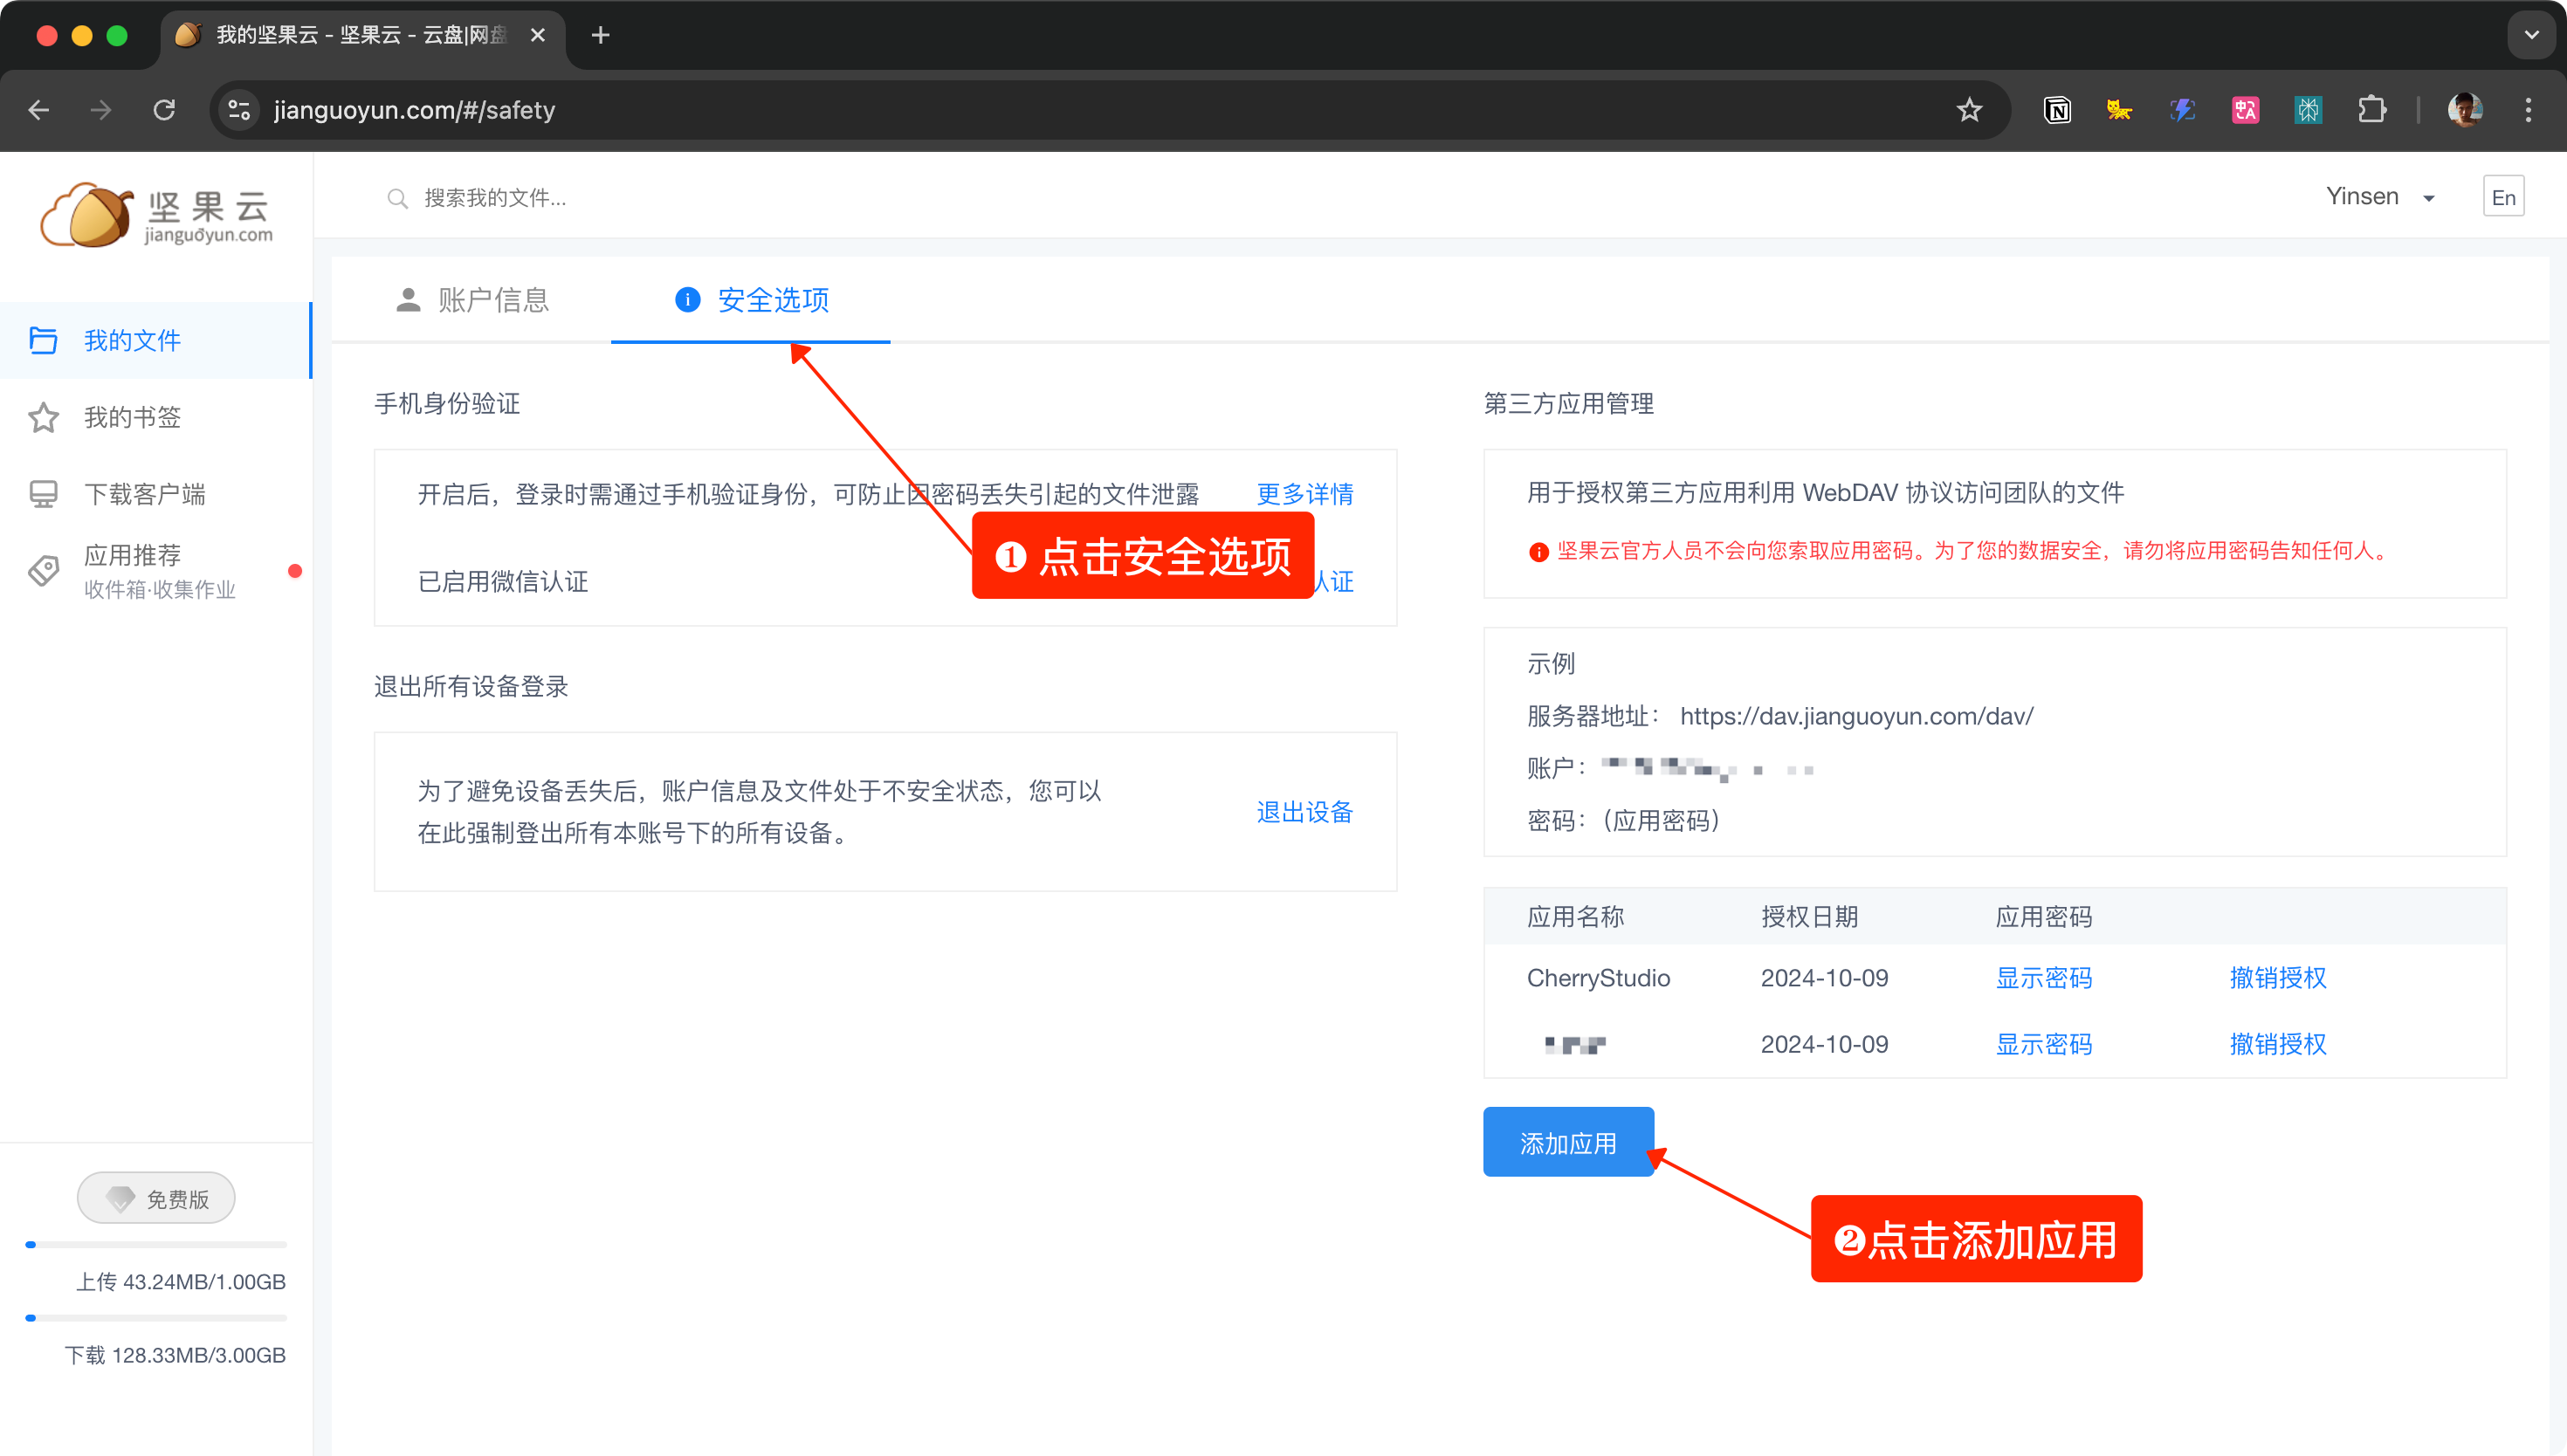Open 我的书签 in the sidebar
2567x1456 pixels.
pyautogui.click(x=132, y=417)
